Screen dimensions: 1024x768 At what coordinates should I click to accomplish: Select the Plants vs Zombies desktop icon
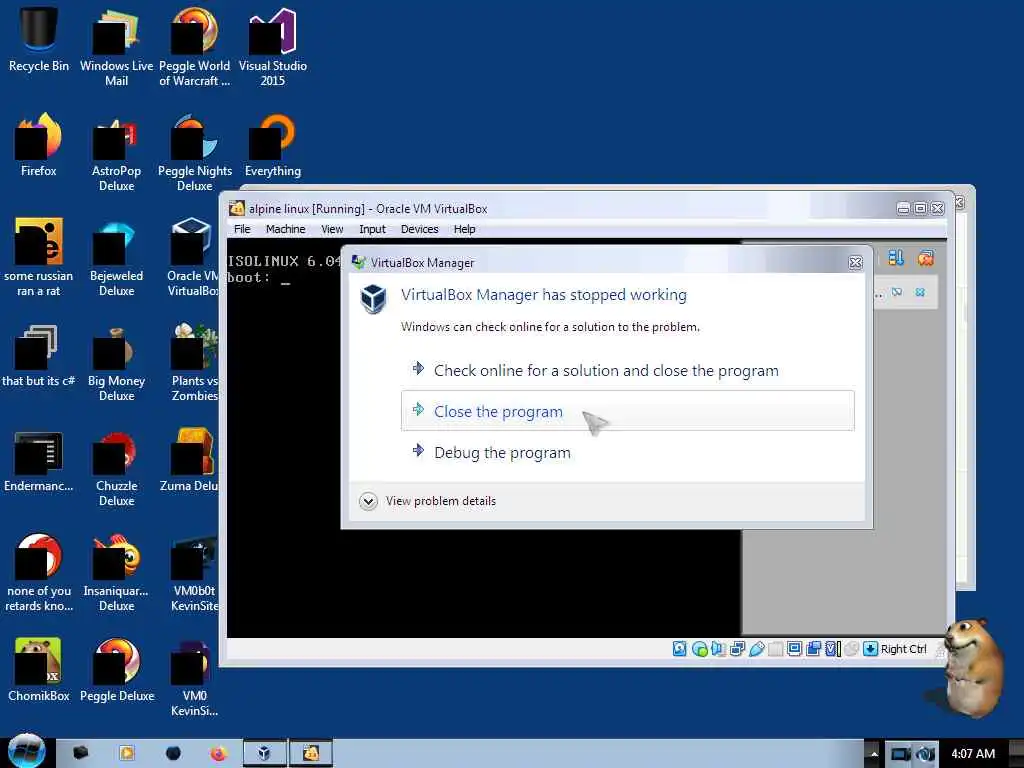click(x=194, y=362)
